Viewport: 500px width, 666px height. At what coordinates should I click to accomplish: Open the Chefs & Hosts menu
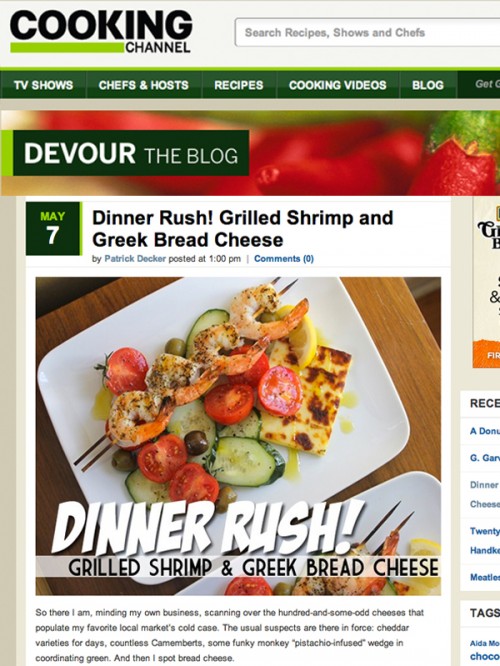[x=144, y=85]
